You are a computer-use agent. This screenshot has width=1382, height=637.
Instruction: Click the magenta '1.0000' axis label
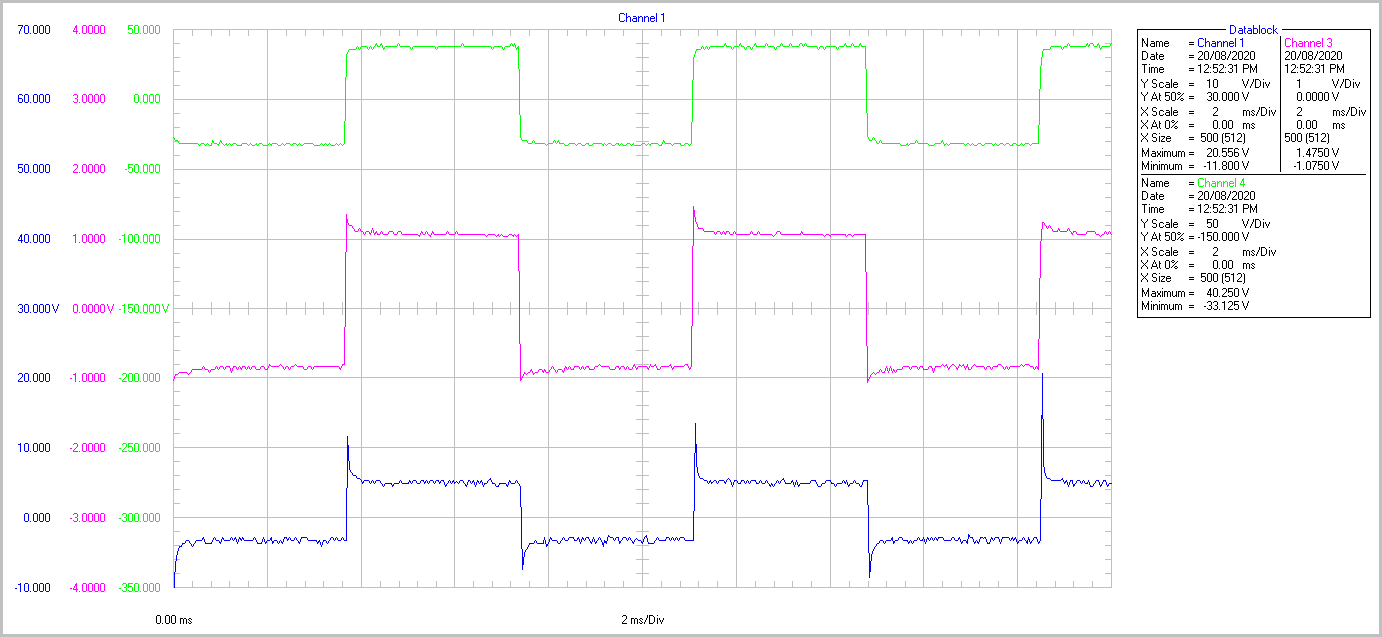coord(89,239)
